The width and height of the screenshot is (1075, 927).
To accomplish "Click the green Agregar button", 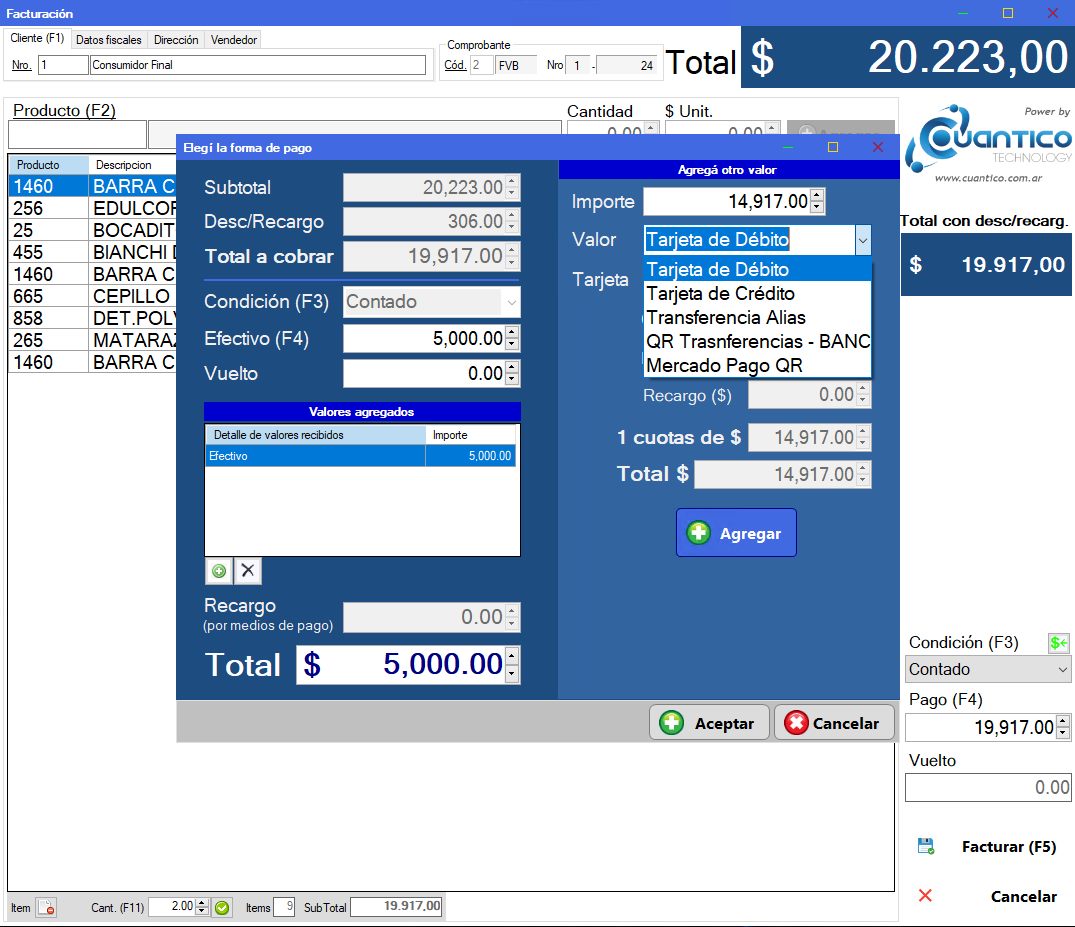I will pyautogui.click(x=736, y=533).
